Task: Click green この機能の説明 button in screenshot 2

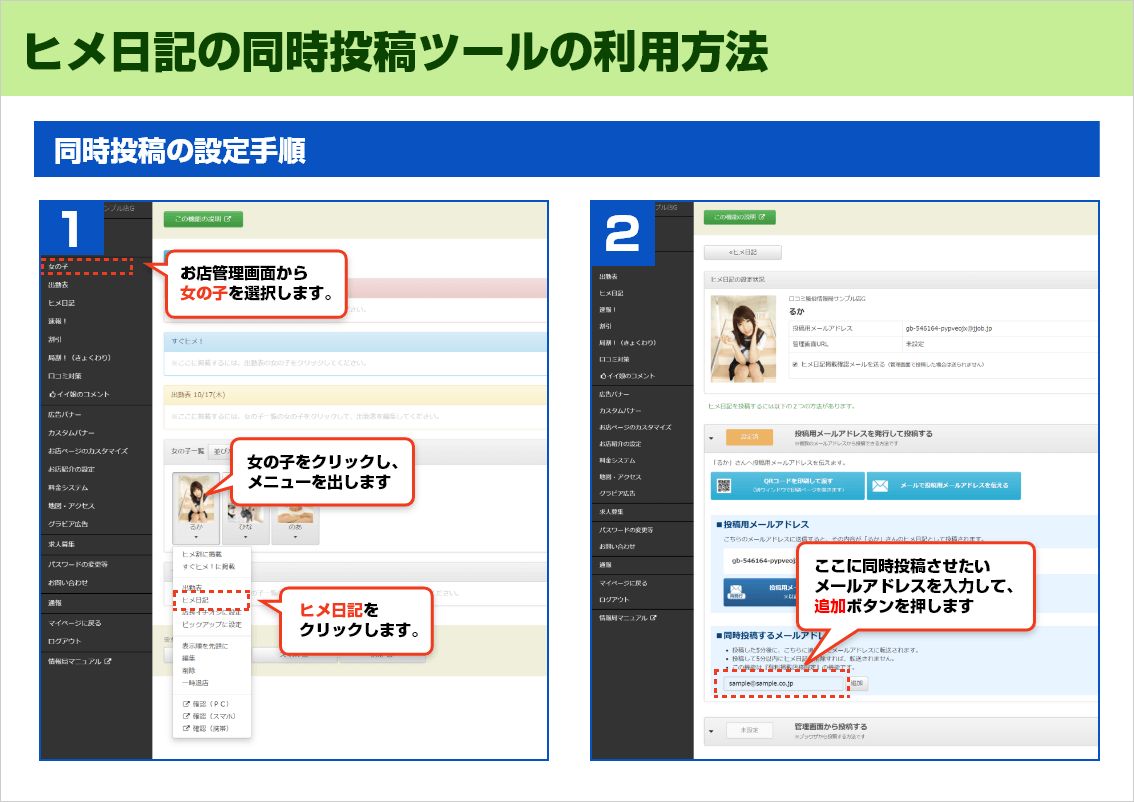Action: coord(740,217)
